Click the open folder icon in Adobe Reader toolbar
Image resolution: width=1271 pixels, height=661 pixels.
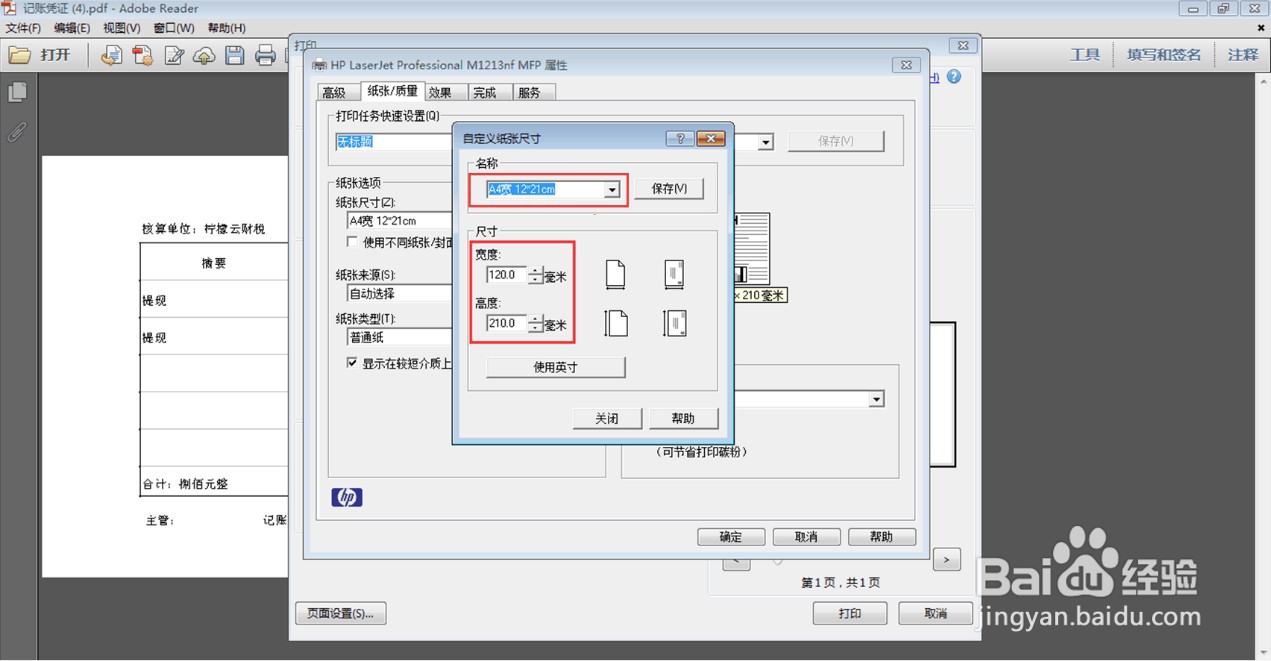tap(20, 55)
